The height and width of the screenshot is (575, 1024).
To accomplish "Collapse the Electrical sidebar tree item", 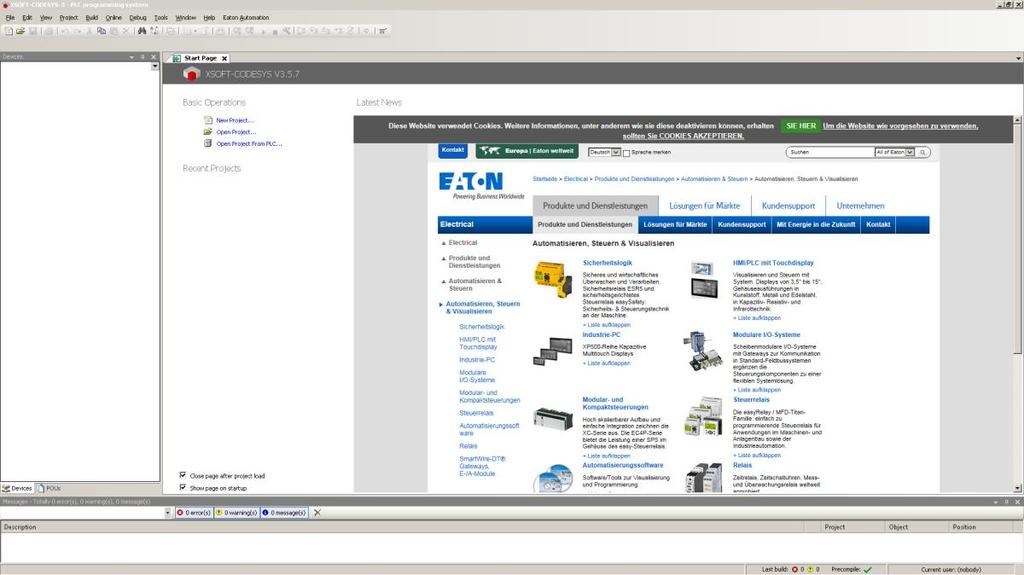I will pyautogui.click(x=444, y=243).
